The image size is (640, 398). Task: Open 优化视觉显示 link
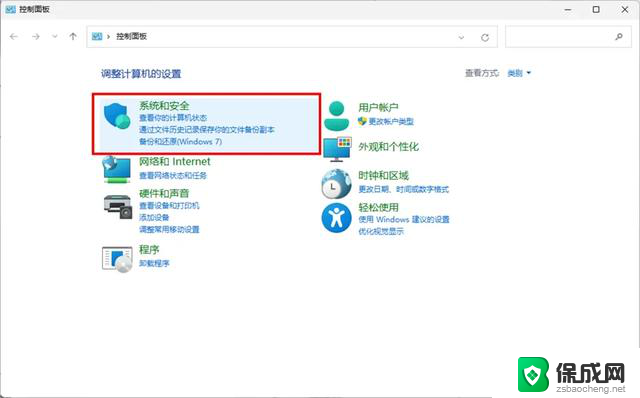pos(381,231)
